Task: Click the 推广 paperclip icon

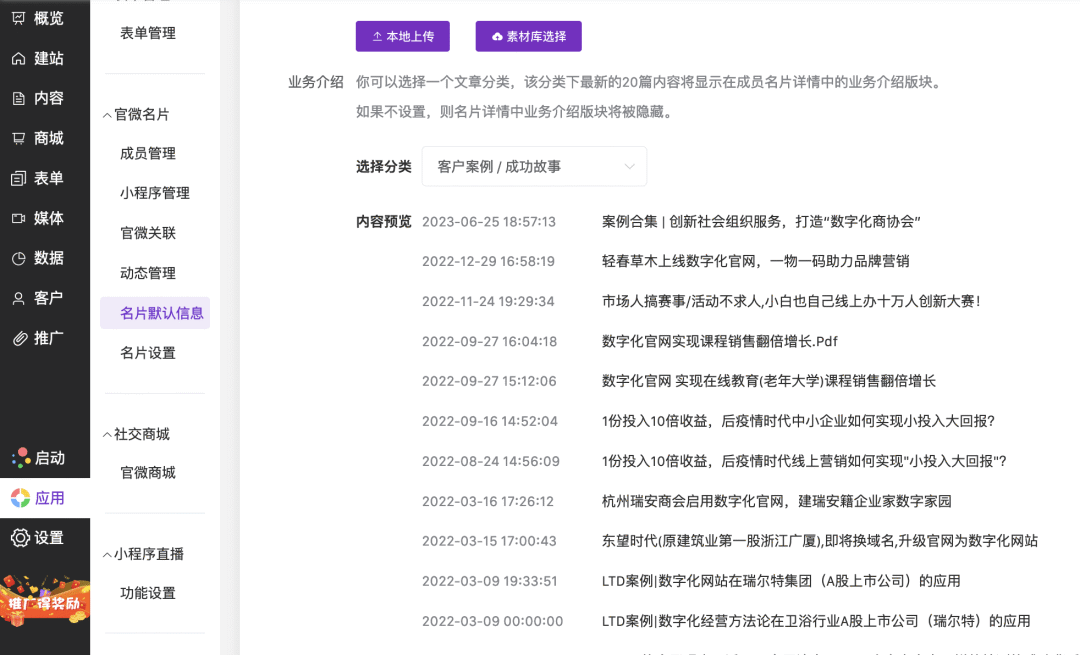Action: pos(19,338)
